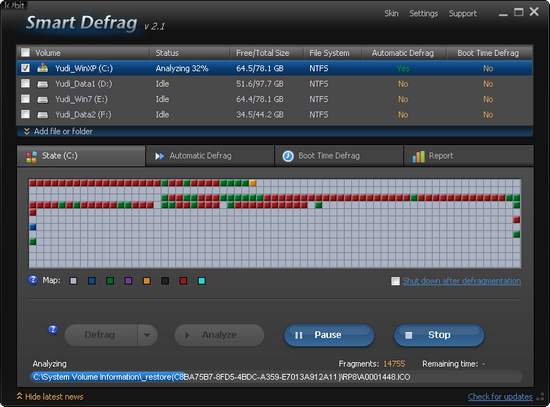The height and width of the screenshot is (407, 550).
Task: Click the black map legend swatch
Action: click(x=165, y=281)
